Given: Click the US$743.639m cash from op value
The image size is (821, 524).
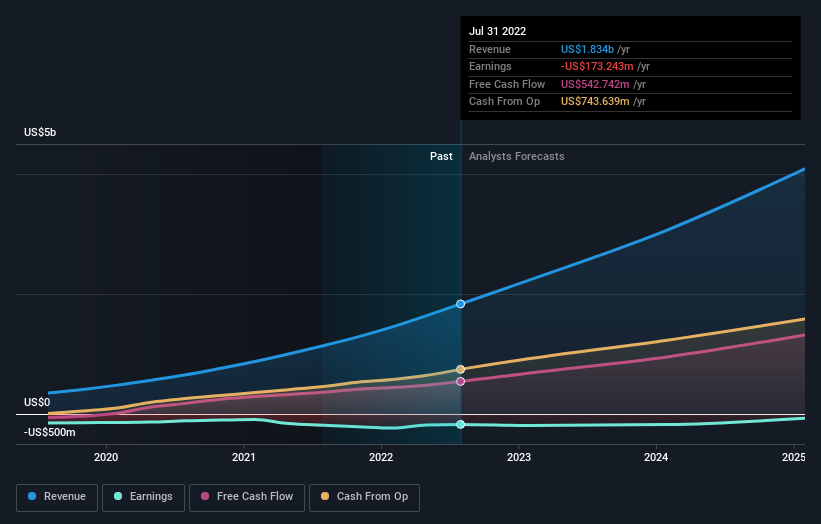Looking at the screenshot, I should (x=595, y=102).
